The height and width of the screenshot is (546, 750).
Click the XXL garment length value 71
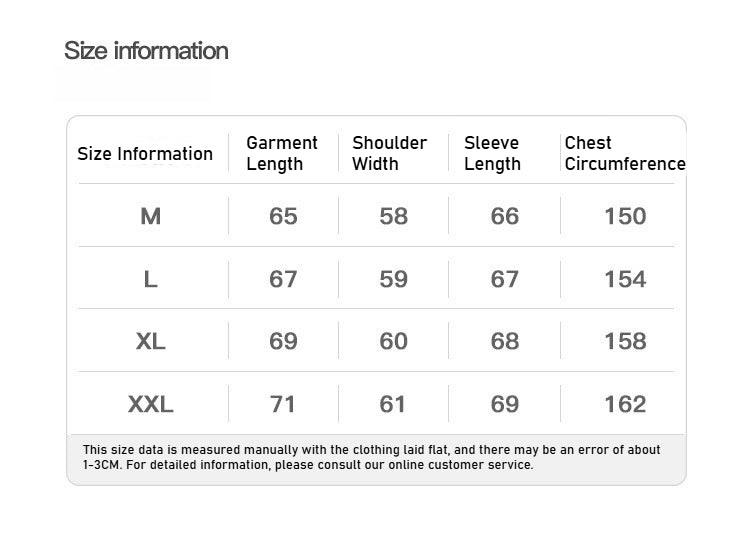click(283, 404)
